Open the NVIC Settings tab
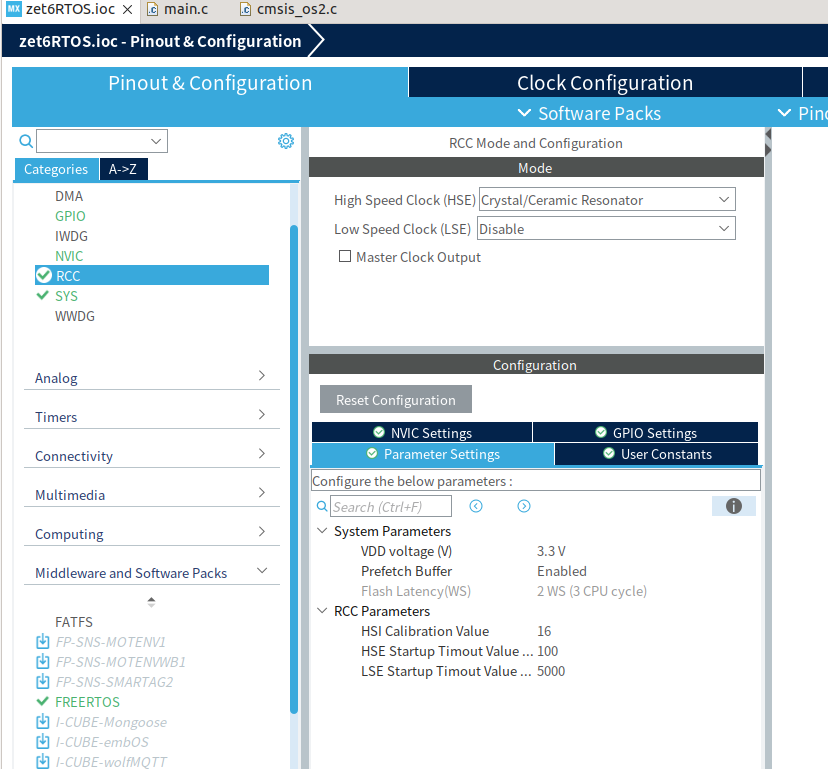Image resolution: width=828 pixels, height=769 pixels. [x=422, y=431]
